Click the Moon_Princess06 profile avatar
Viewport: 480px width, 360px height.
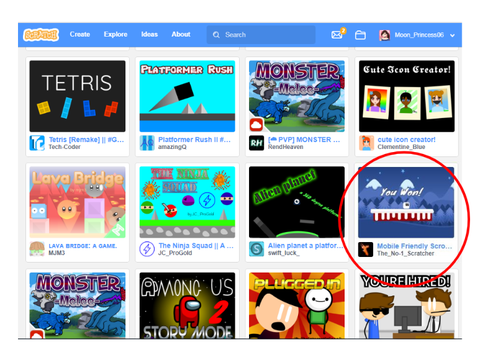coord(384,35)
